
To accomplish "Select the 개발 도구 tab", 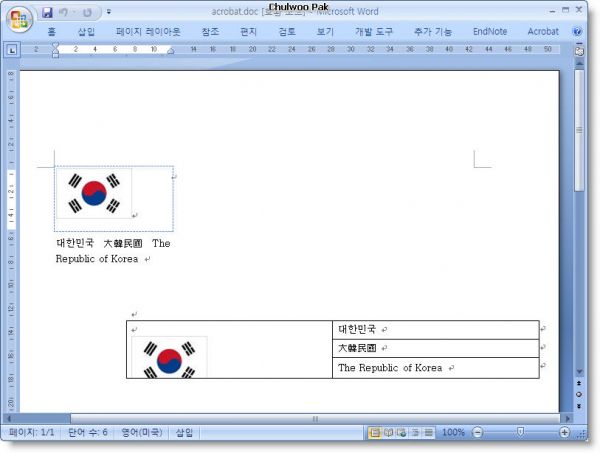I will click(374, 32).
